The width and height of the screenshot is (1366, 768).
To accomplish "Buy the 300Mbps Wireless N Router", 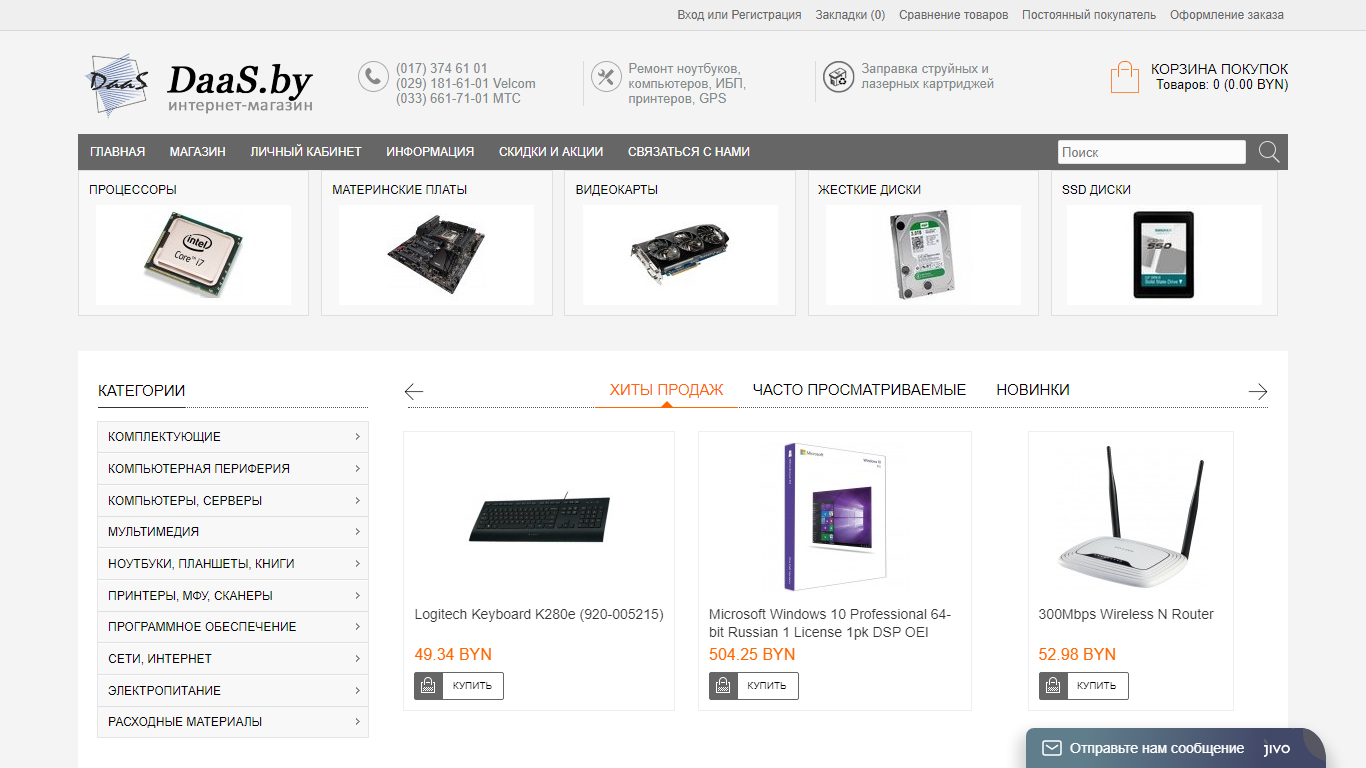I will tap(1084, 686).
